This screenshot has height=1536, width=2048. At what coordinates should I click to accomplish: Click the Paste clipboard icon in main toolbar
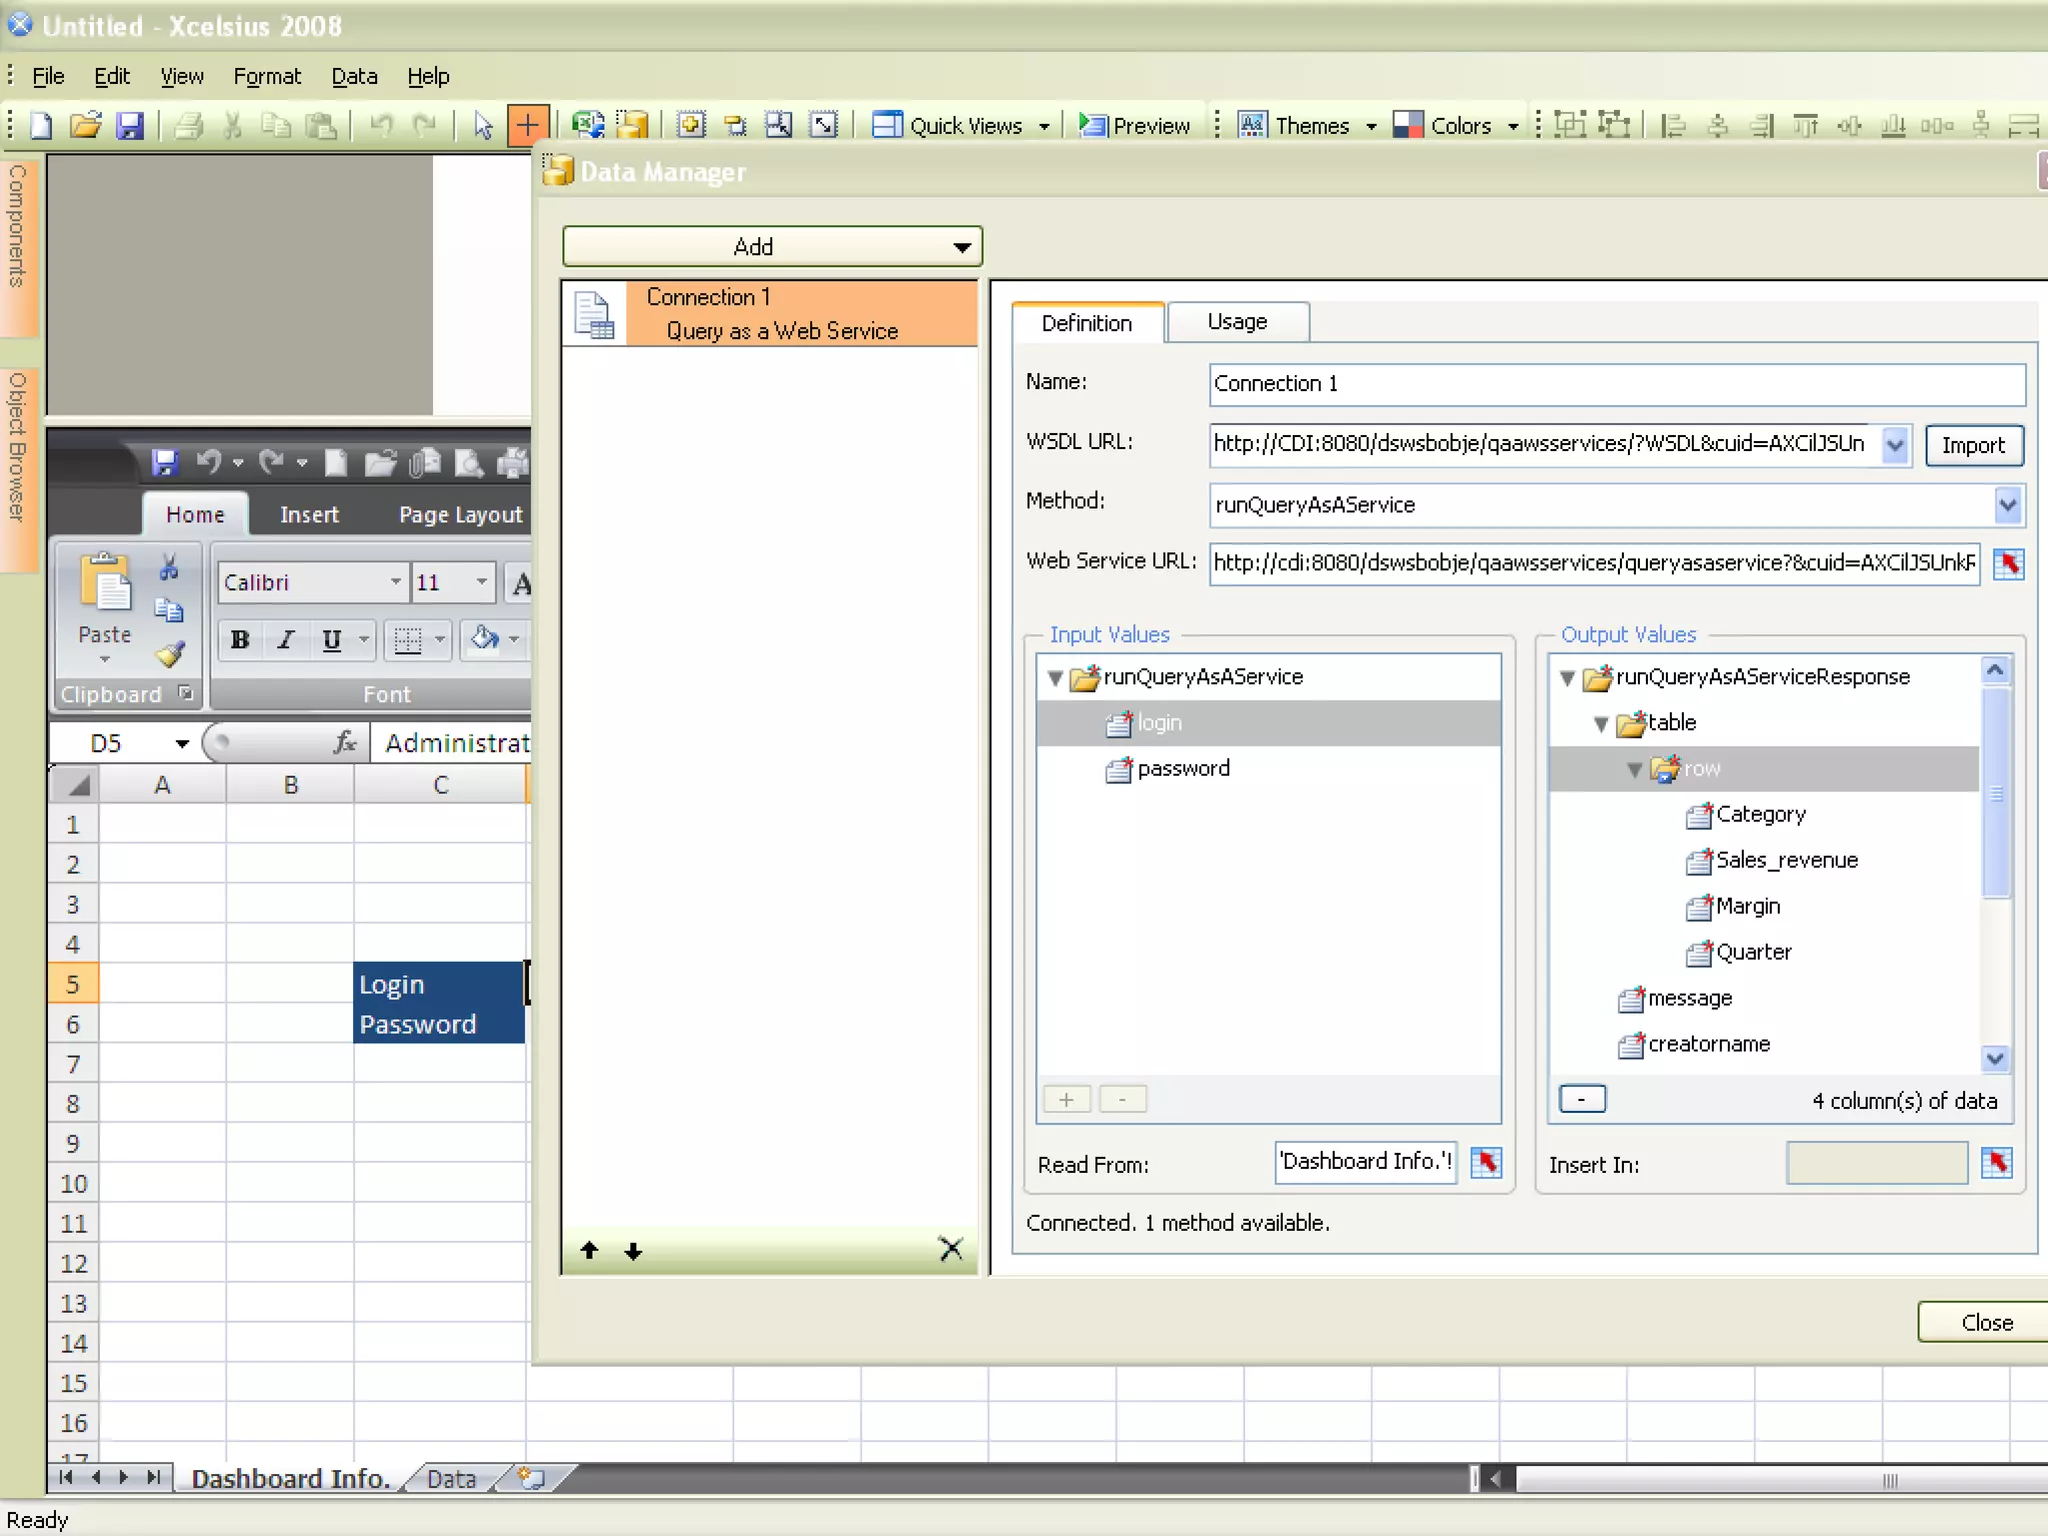tap(320, 125)
